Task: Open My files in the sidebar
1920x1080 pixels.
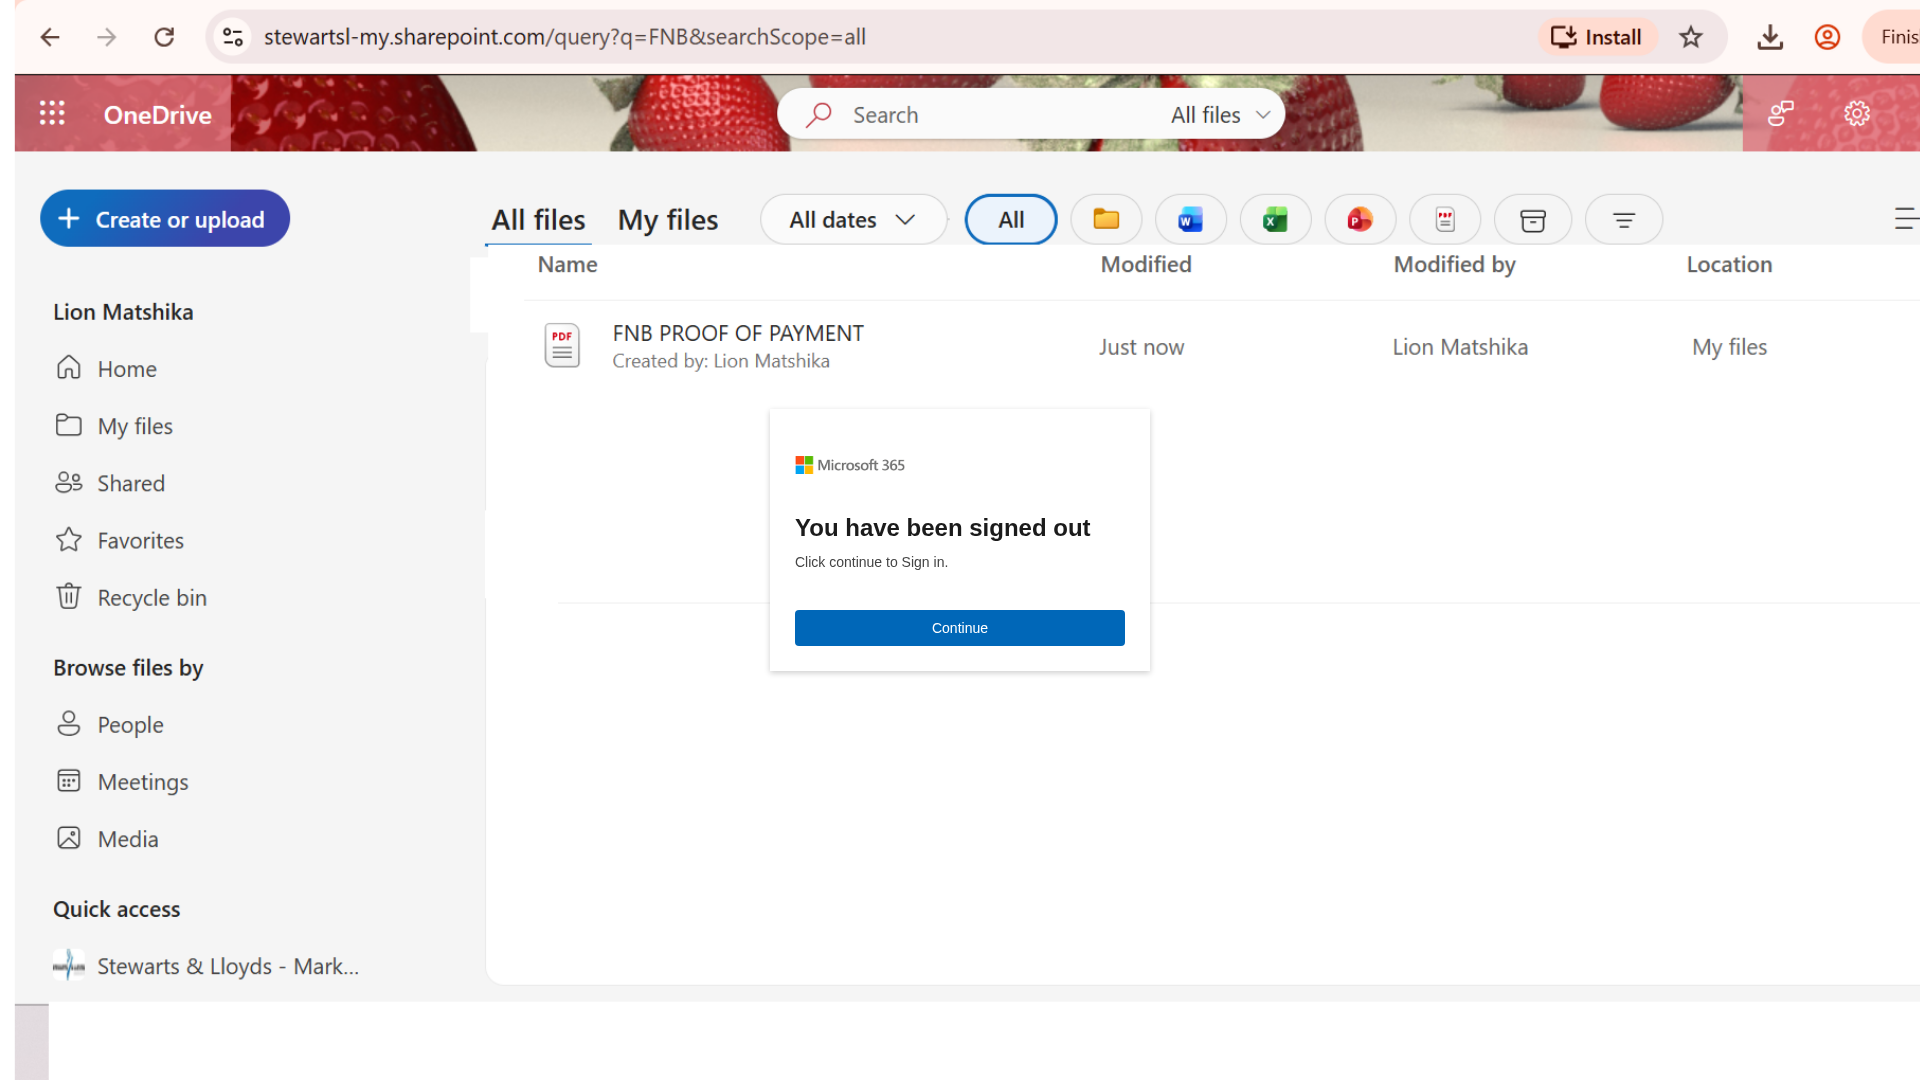Action: (x=135, y=426)
